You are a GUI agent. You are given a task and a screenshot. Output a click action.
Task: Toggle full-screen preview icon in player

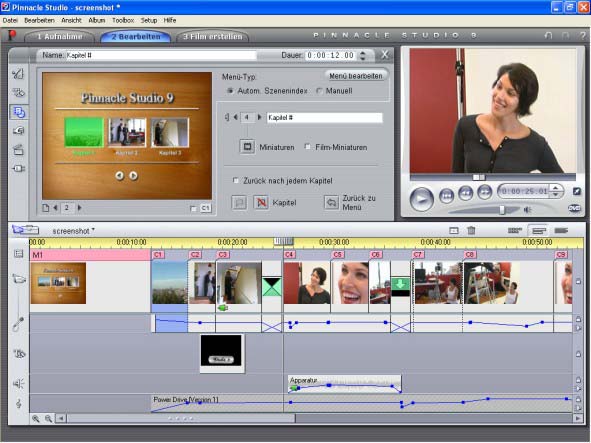coord(577,192)
